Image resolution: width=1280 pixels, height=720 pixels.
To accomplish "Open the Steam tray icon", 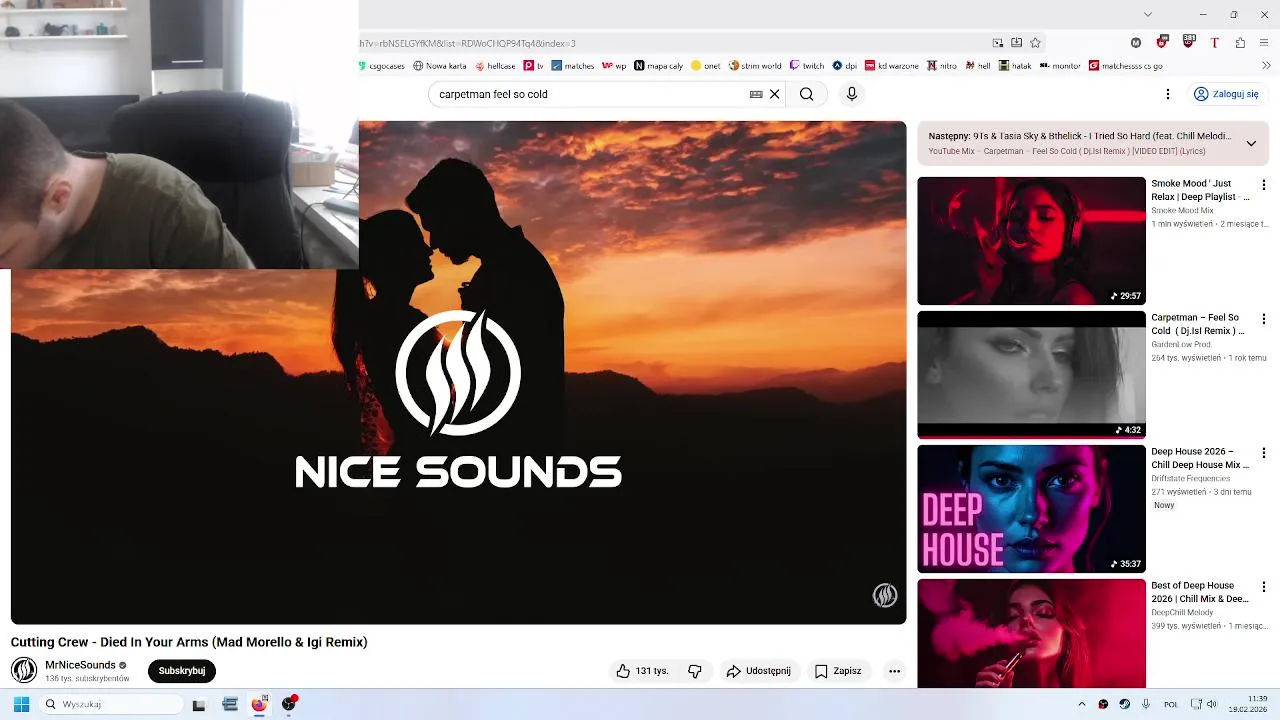I will click(x=1124, y=704).
